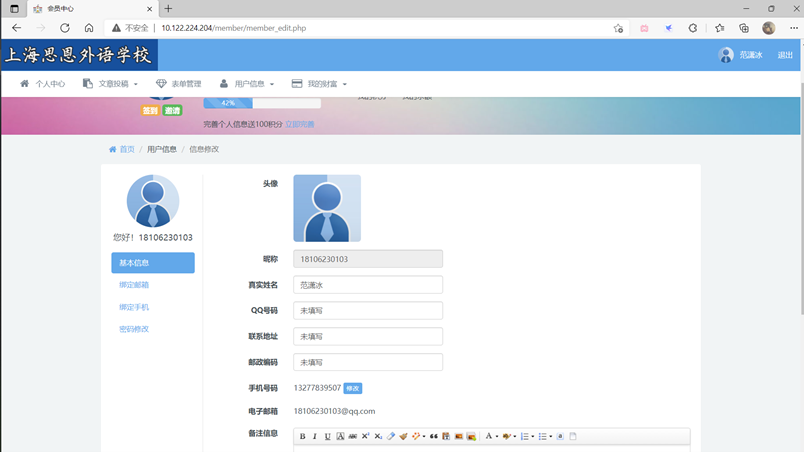Click the 联系地址 input field
This screenshot has width=804, height=452.
coord(368,336)
